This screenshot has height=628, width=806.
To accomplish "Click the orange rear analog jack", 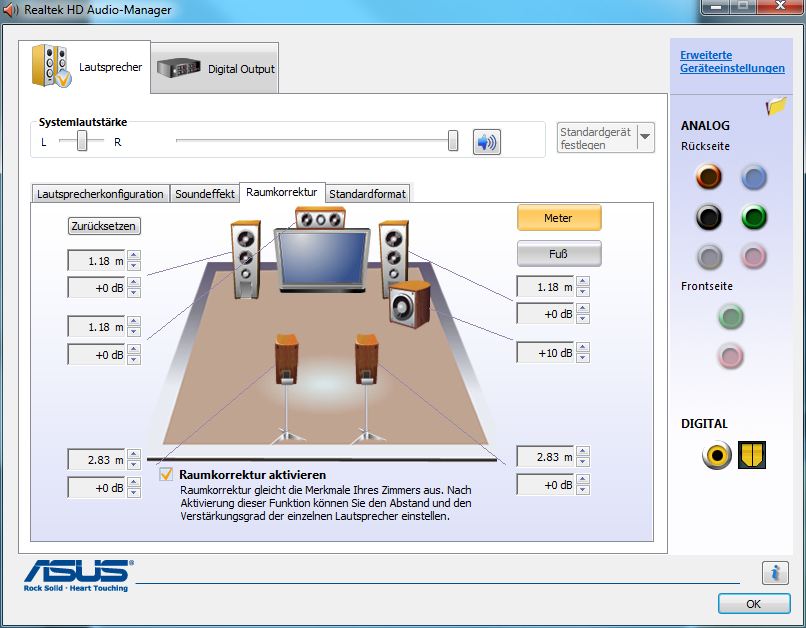I will coord(709,176).
